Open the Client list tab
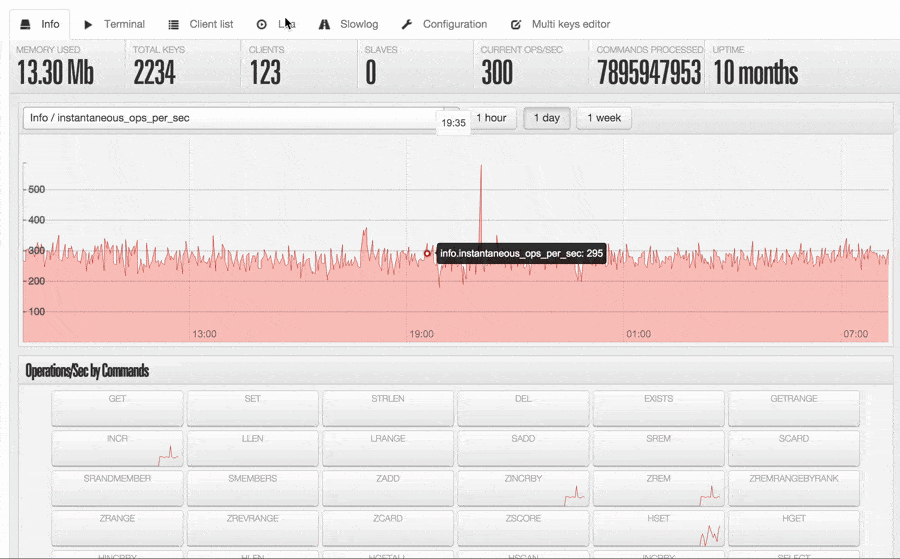900x559 pixels. click(x=201, y=24)
